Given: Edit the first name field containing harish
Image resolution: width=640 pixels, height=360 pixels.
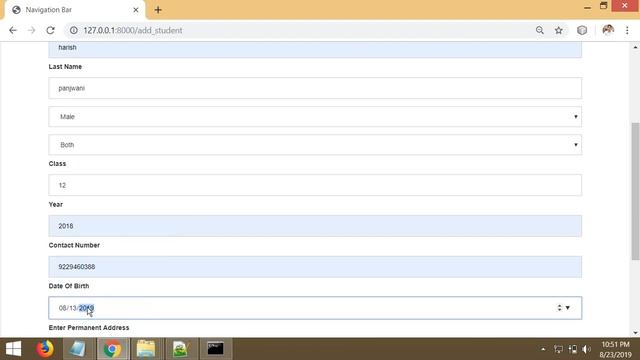Looking at the screenshot, I should click(x=315, y=49).
